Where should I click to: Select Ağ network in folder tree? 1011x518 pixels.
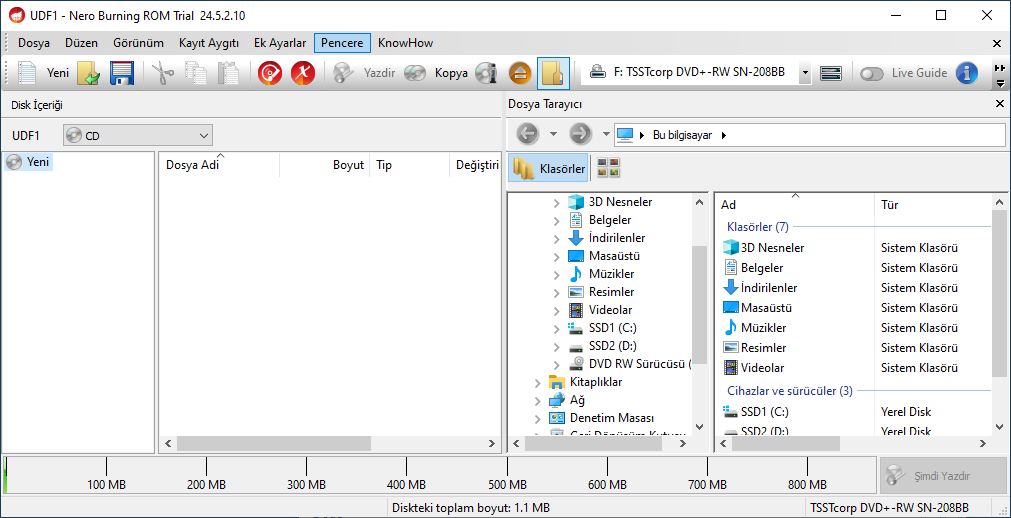tap(567, 400)
